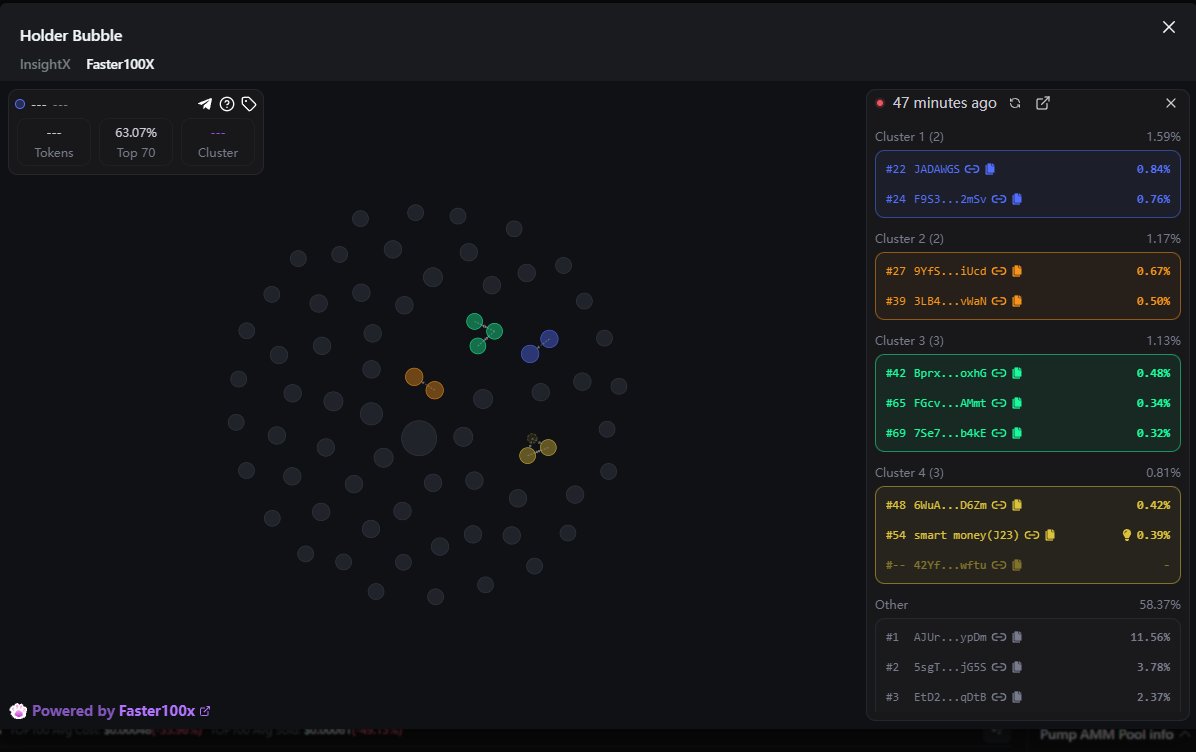Copy address of #48 6WuA...D6Zm
This screenshot has width=1196, height=752.
(1017, 505)
